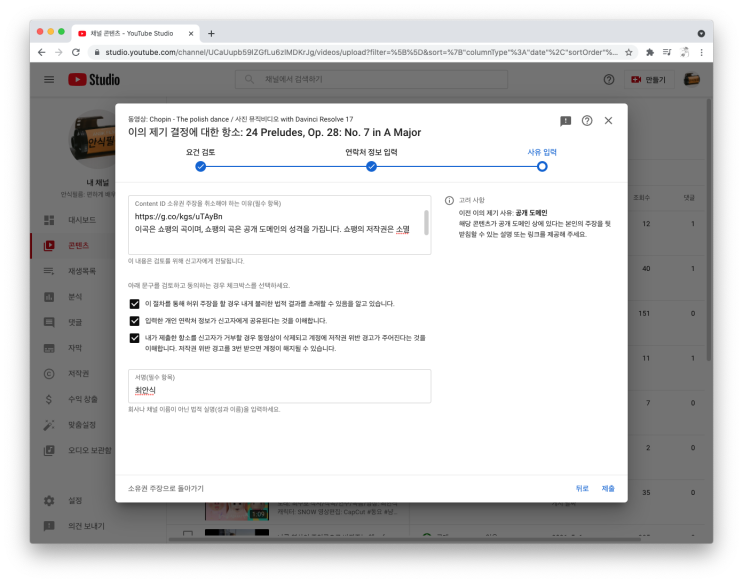Click 소유권 주장으로 돌아가기 link
743x583 pixels.
(x=166, y=488)
